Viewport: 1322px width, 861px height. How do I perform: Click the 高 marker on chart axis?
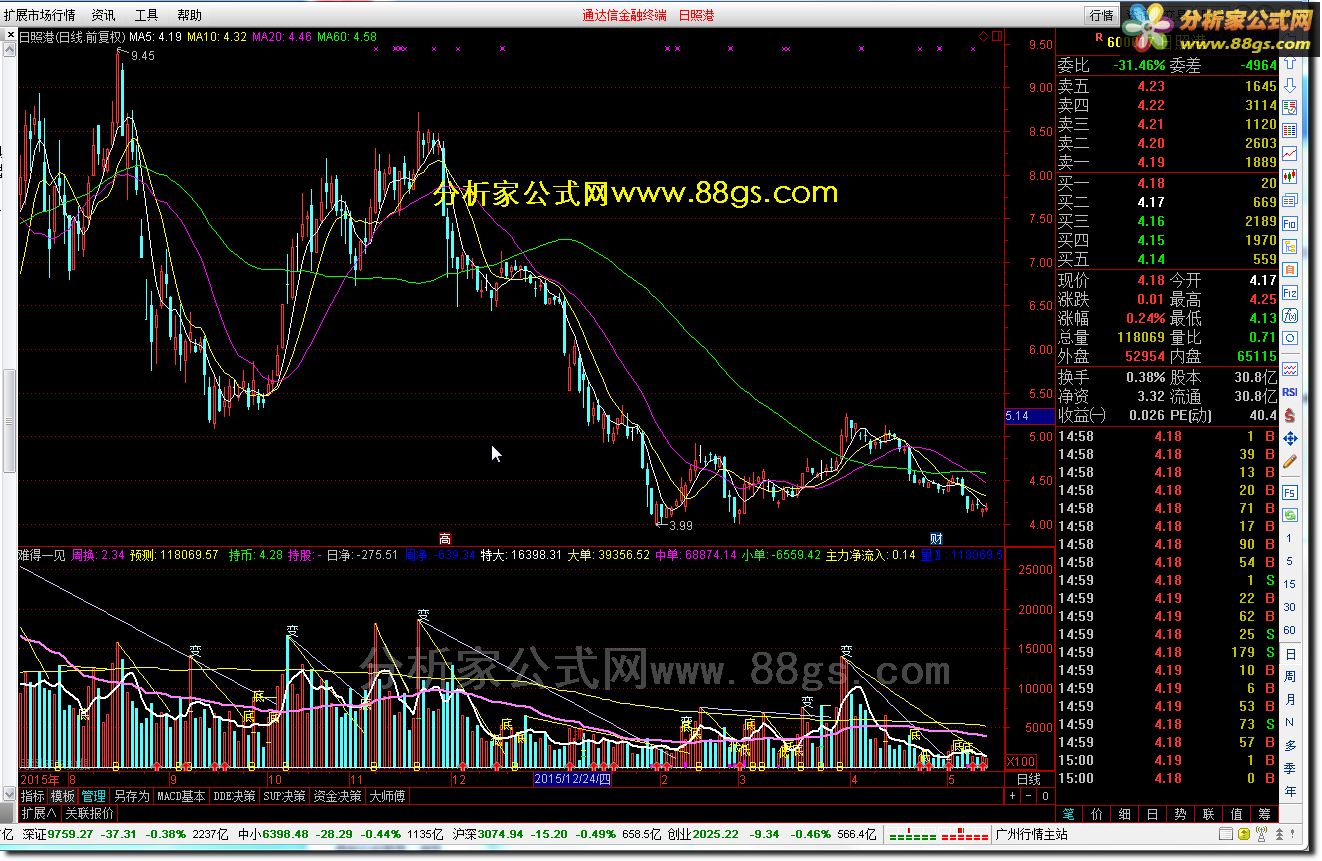point(445,537)
